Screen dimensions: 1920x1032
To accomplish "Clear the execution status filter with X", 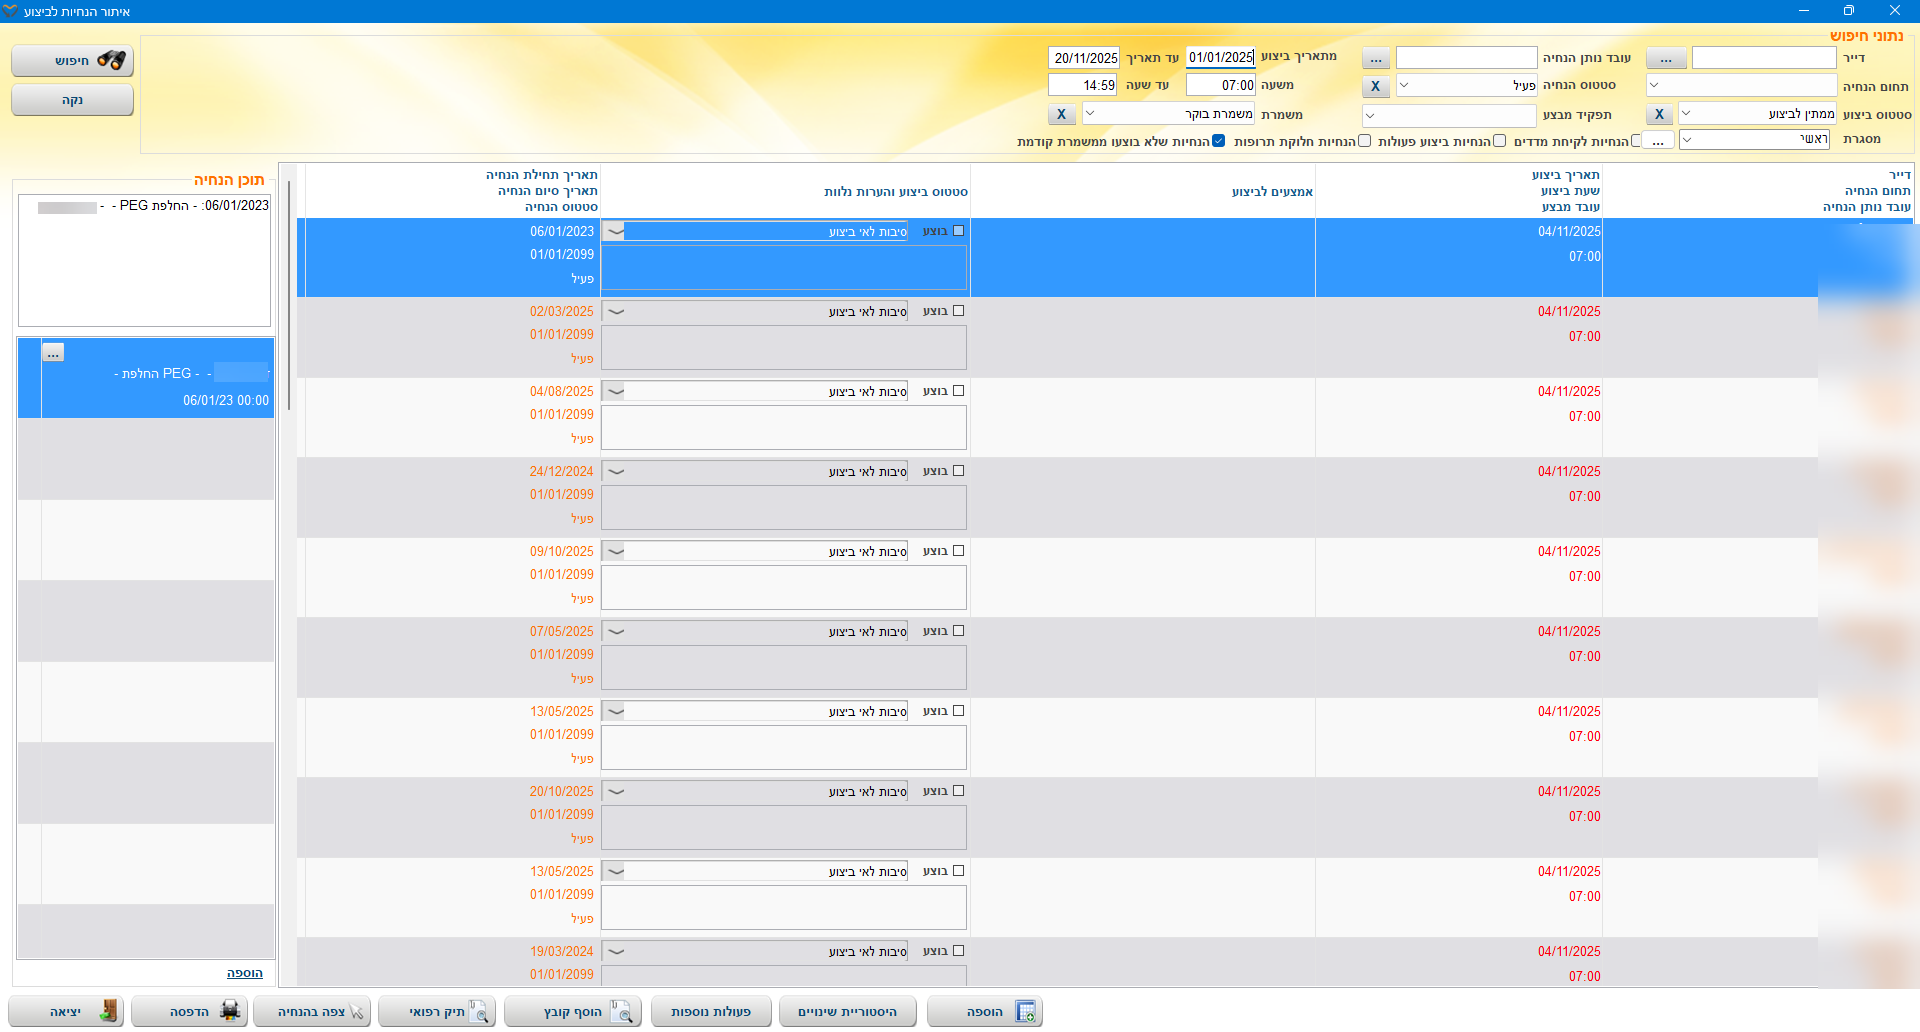I will (1659, 114).
